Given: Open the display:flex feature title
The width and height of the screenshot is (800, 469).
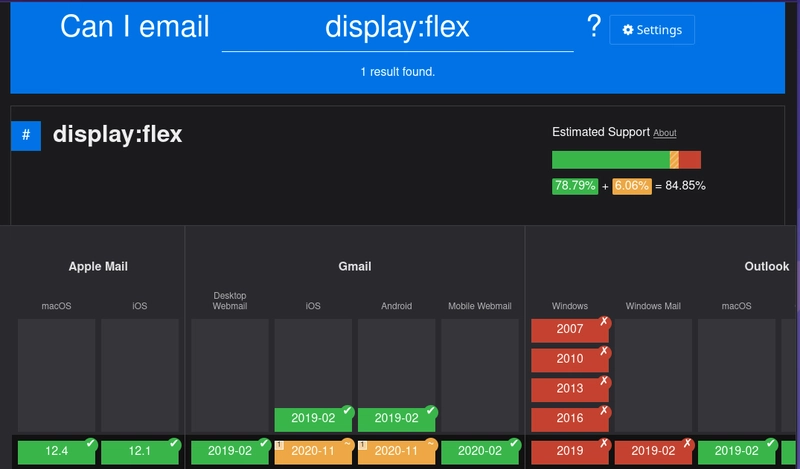Looking at the screenshot, I should pos(117,134).
